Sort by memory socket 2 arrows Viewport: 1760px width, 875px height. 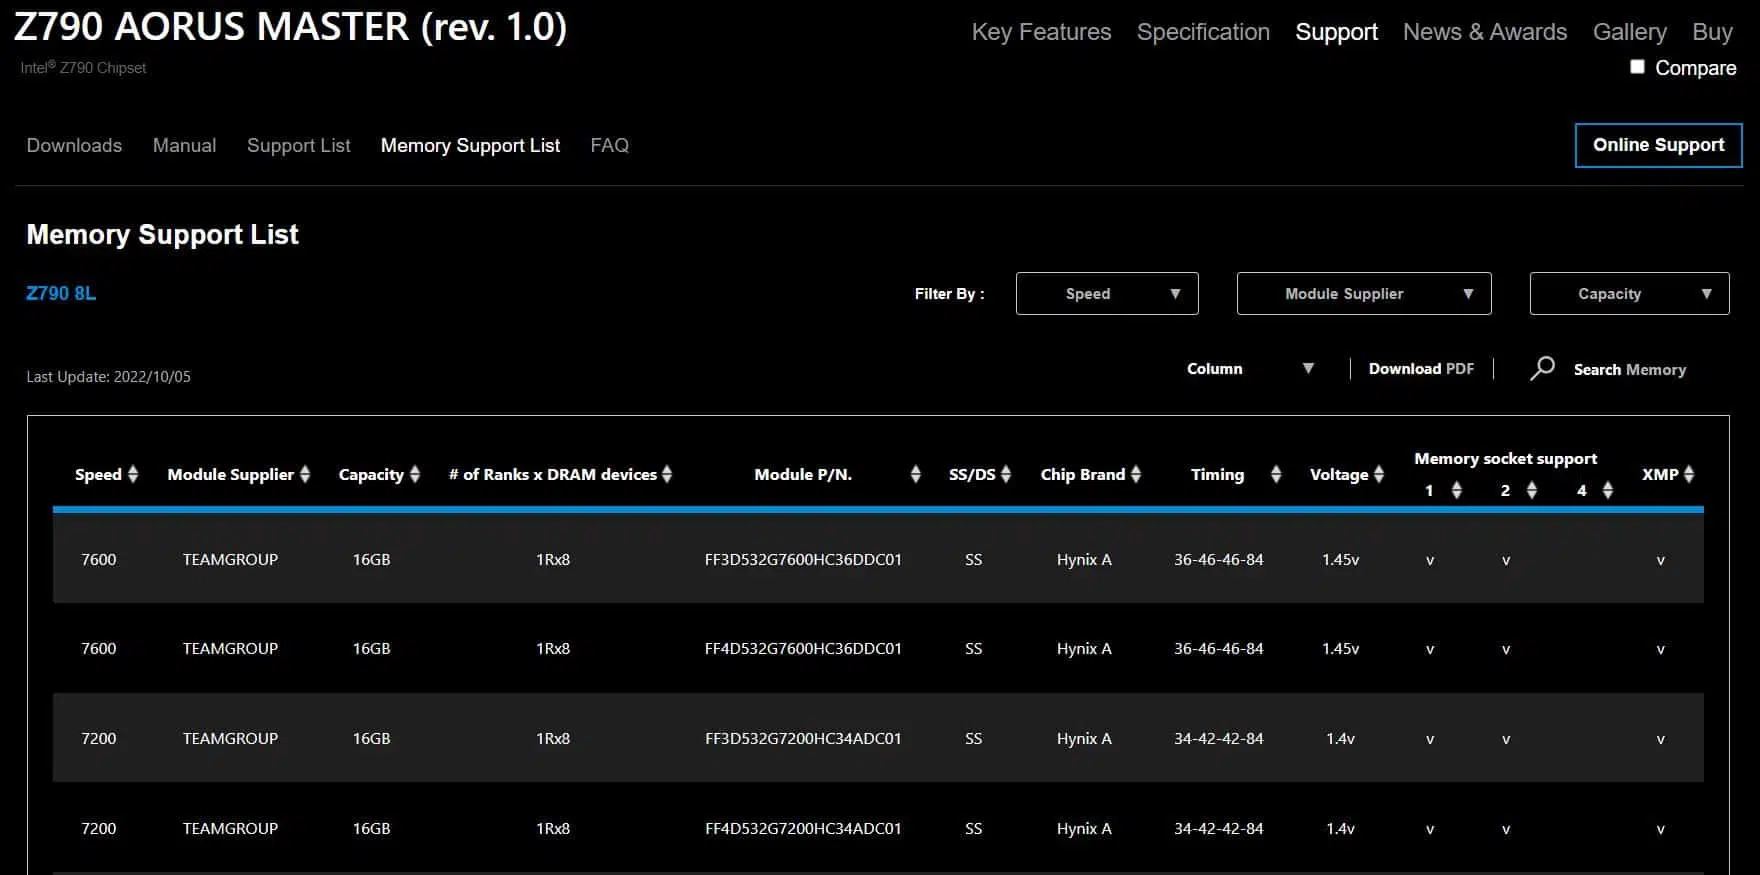pyautogui.click(x=1532, y=490)
